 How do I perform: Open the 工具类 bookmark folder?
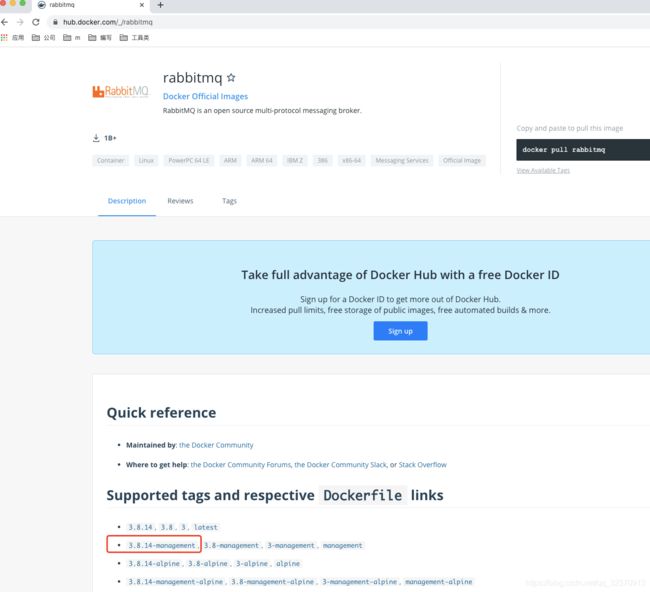pos(134,38)
